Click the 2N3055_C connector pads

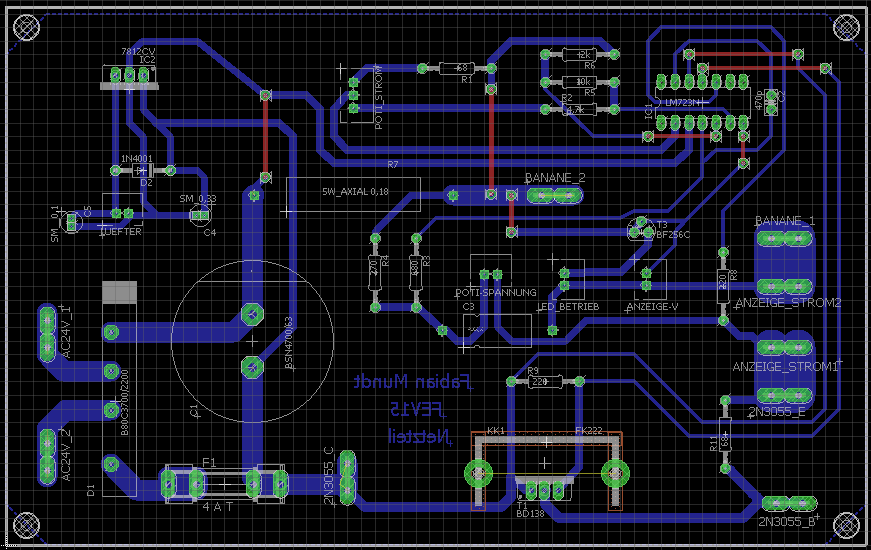[347, 478]
